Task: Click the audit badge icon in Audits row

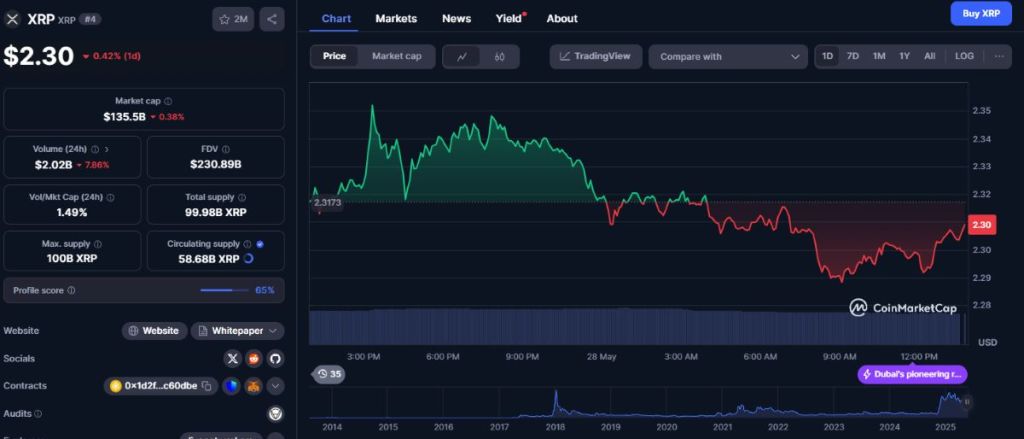Action: pos(275,414)
